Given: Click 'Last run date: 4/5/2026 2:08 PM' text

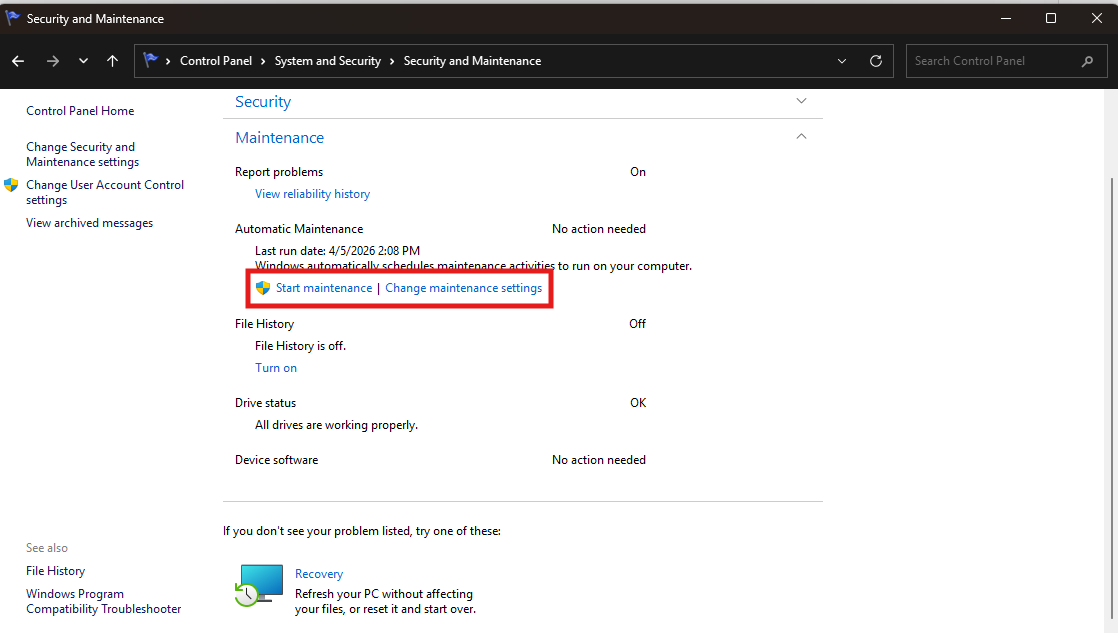Looking at the screenshot, I should point(337,251).
